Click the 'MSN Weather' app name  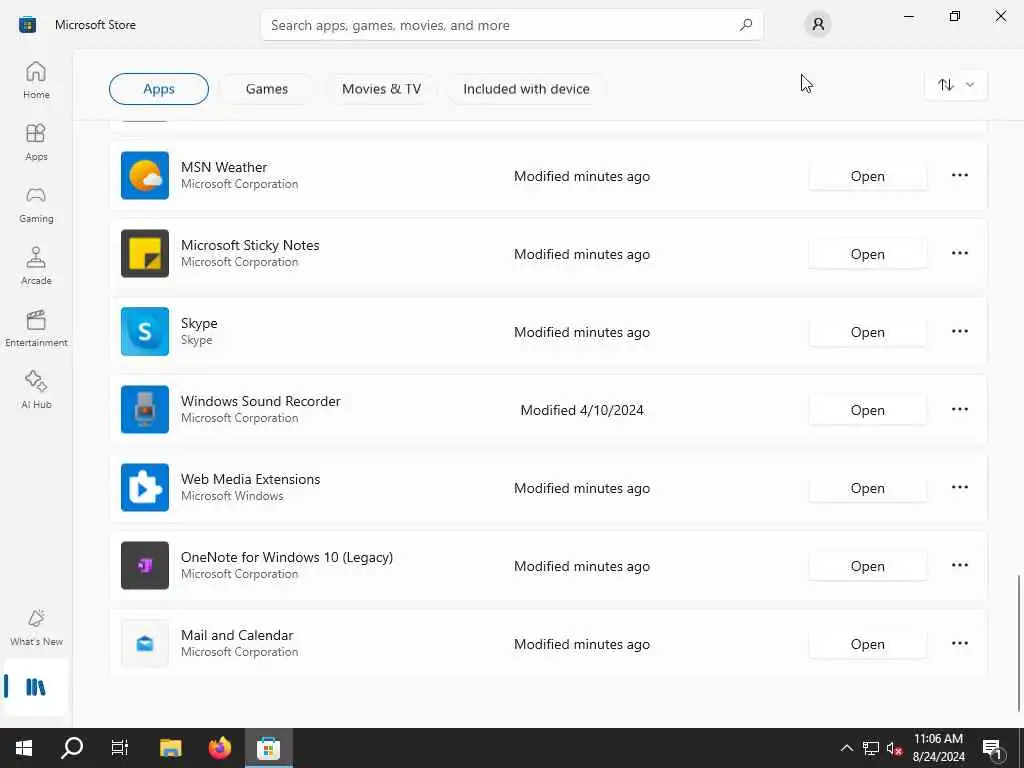click(x=224, y=167)
